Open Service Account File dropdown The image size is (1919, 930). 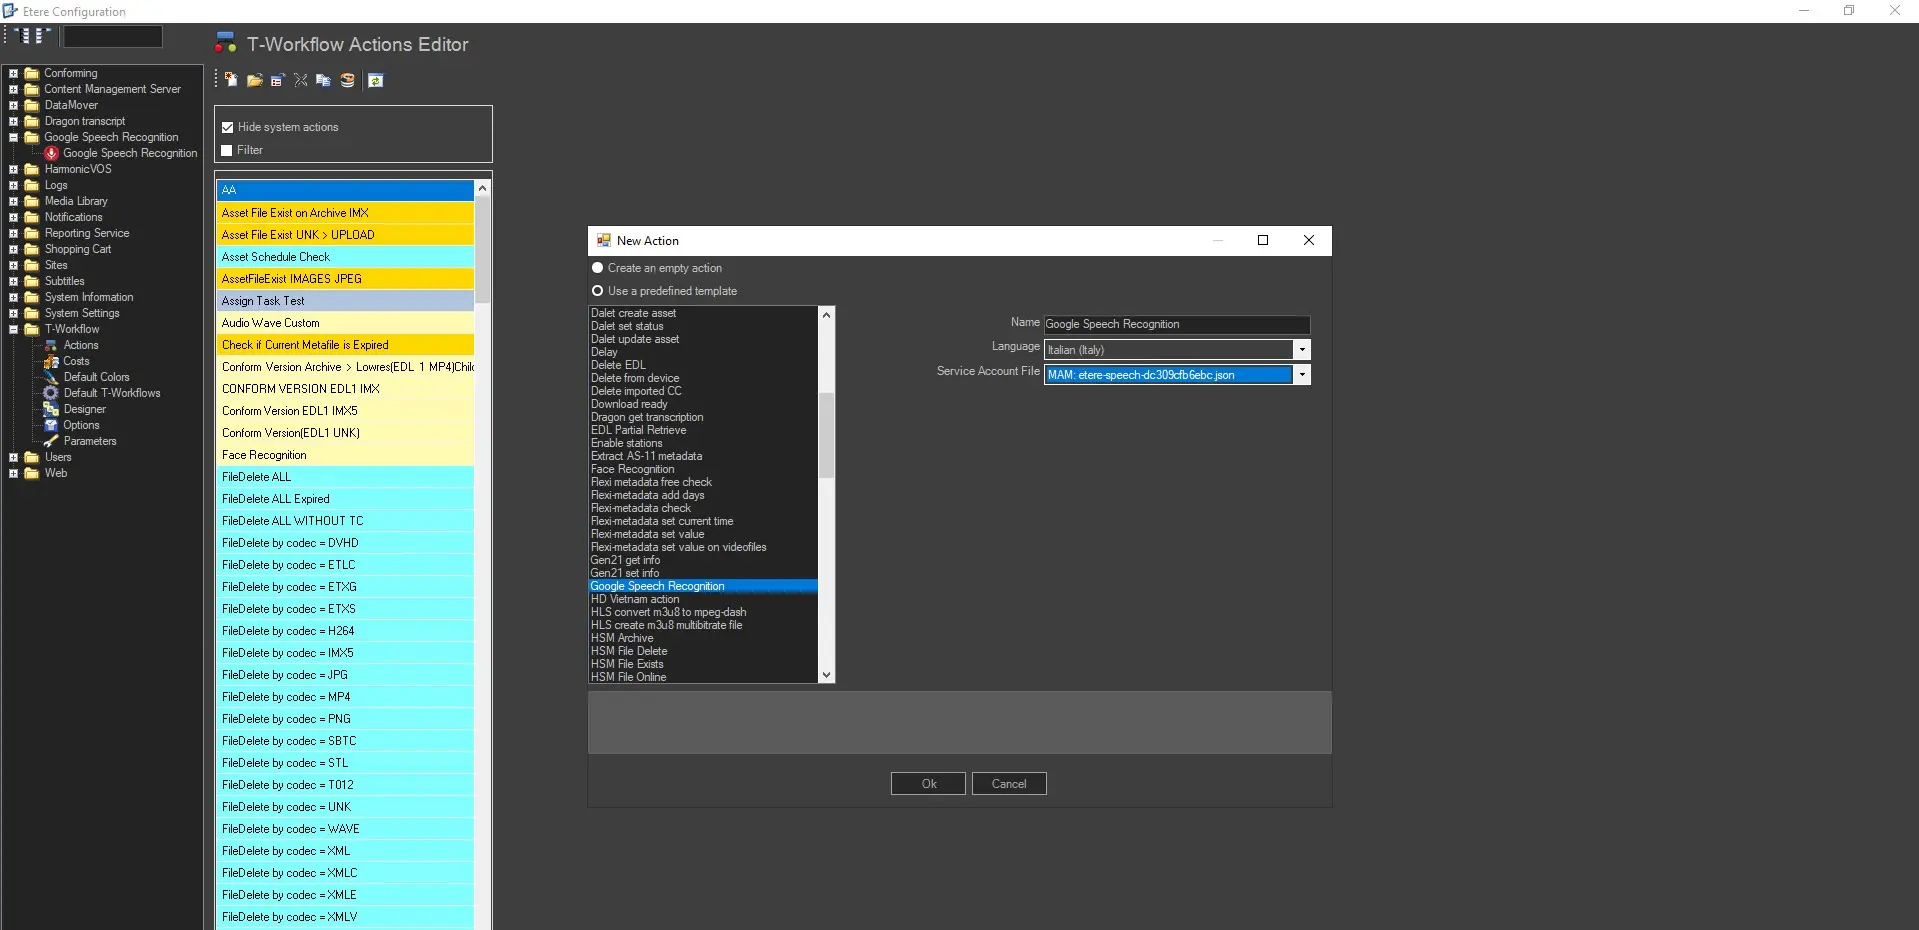point(1301,375)
